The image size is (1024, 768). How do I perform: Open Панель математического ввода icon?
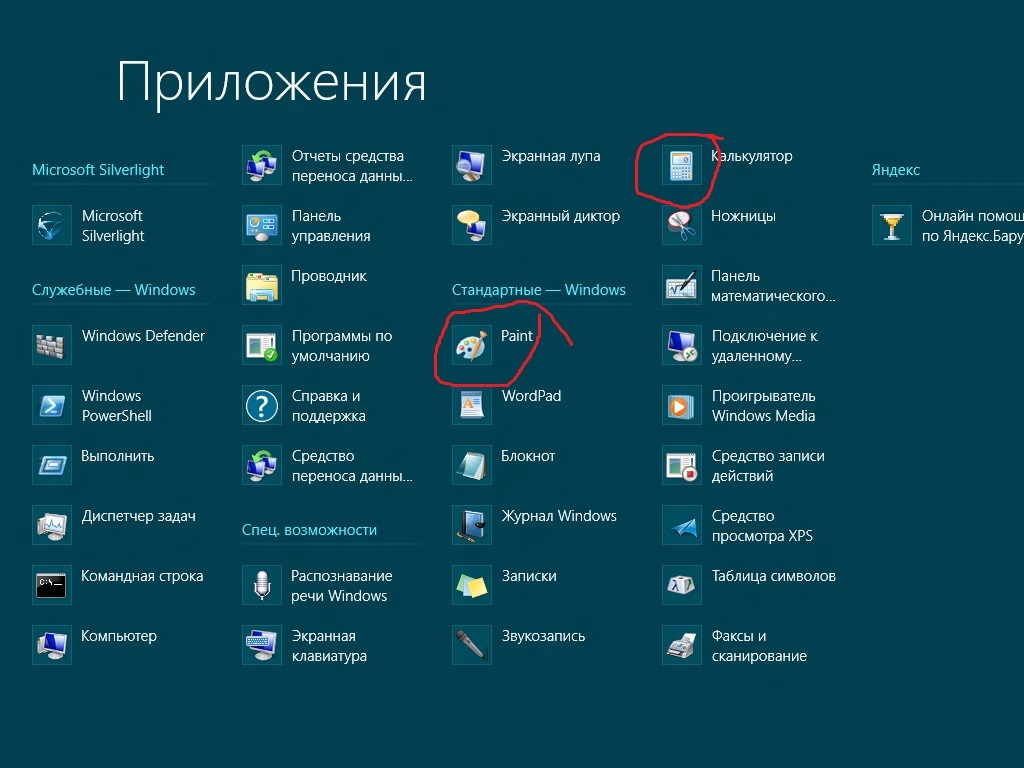tap(682, 285)
